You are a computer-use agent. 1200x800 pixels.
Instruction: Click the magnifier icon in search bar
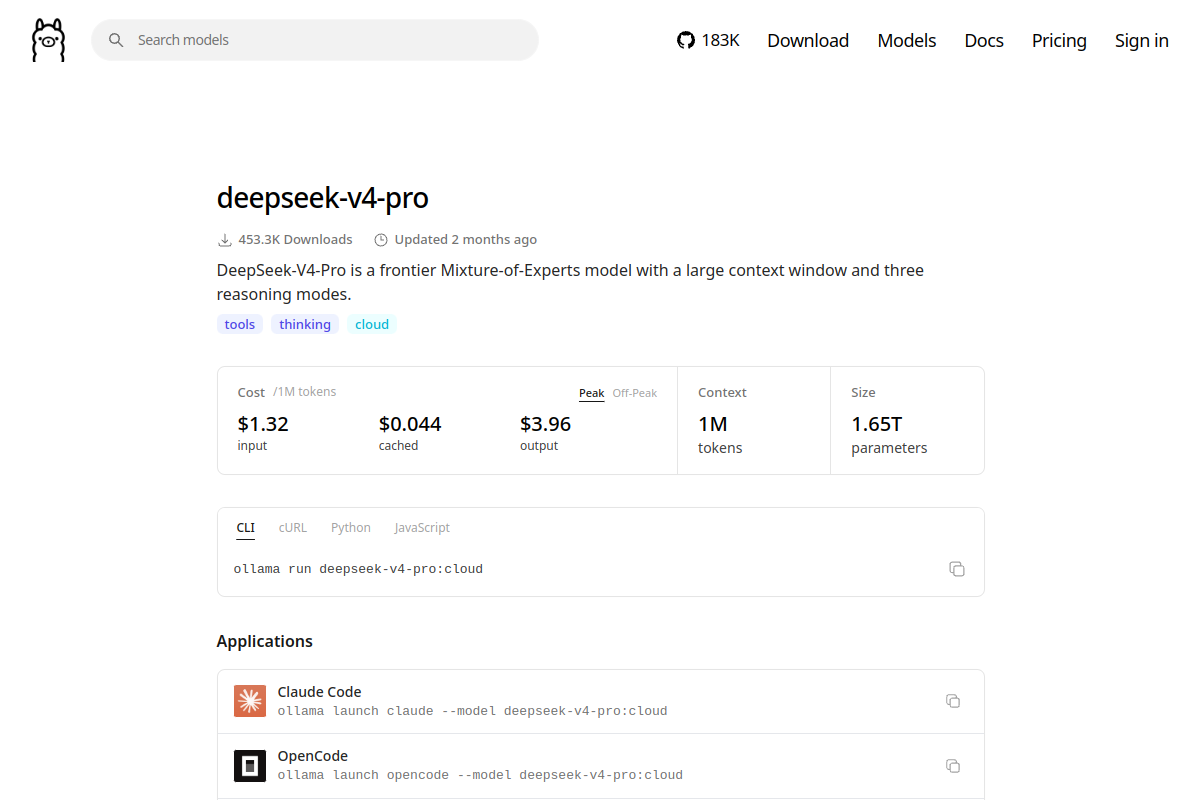point(116,40)
